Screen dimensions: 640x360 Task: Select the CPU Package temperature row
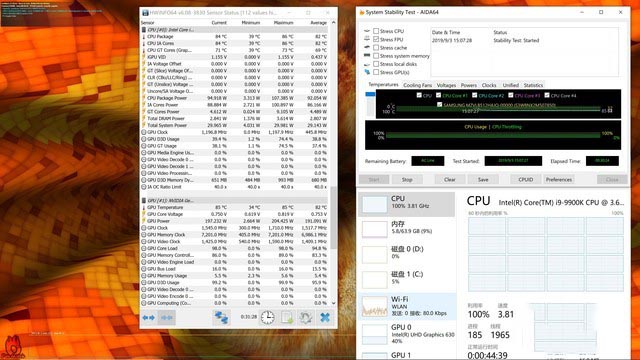coord(234,37)
